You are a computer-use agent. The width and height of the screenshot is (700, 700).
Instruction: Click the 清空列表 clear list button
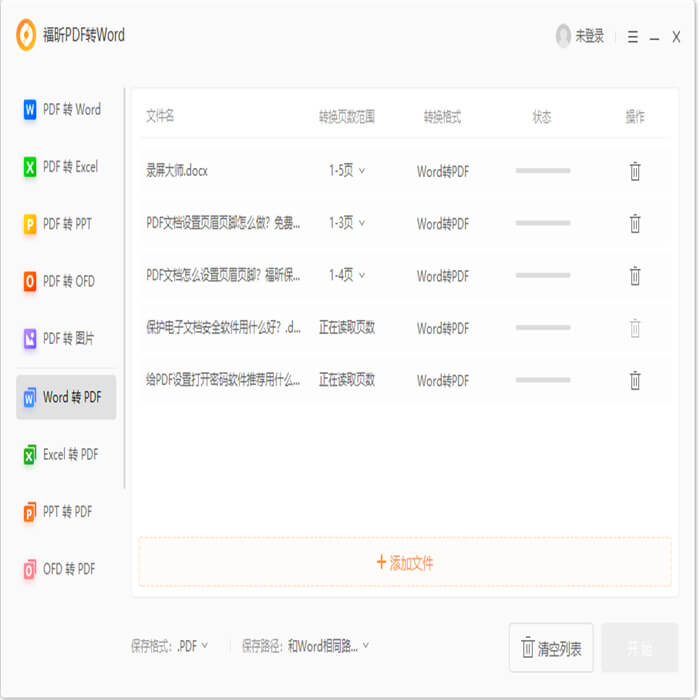coord(551,647)
